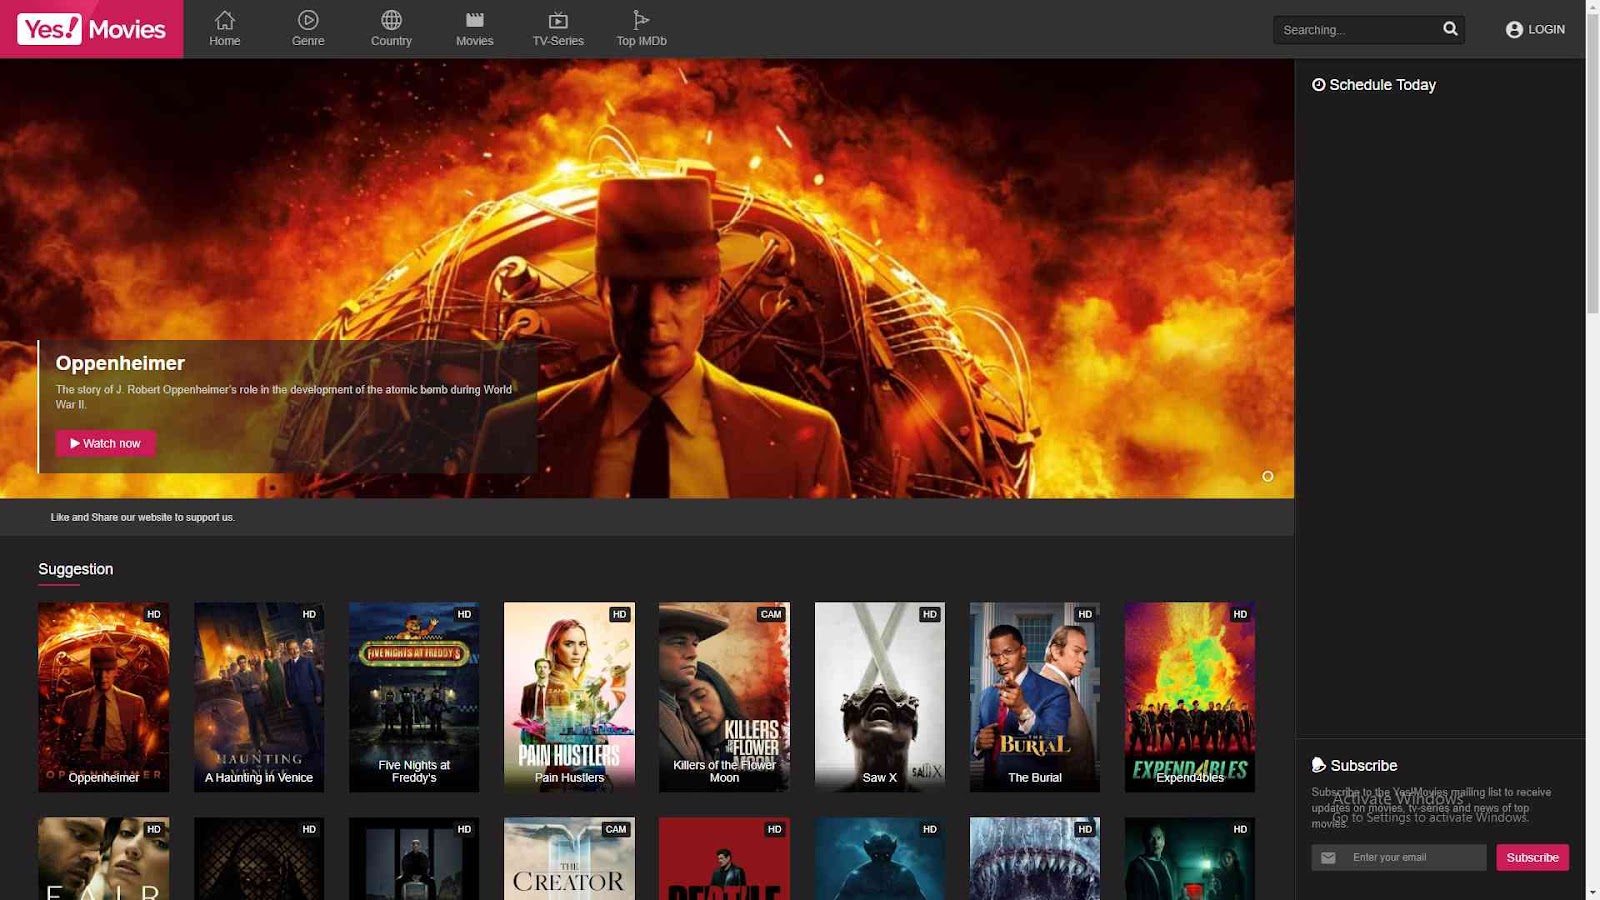
Task: Open the Oppenheimer title in the banner
Action: [x=120, y=363]
